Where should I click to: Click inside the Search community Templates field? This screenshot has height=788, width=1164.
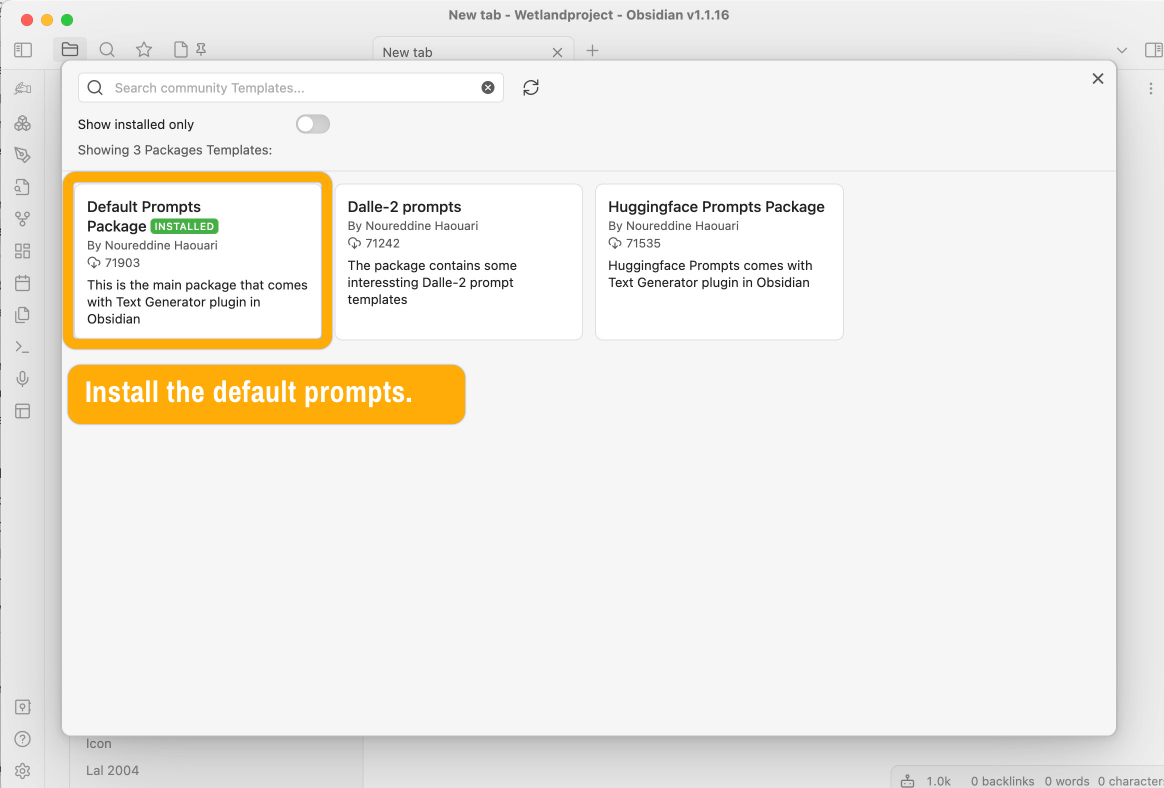(280, 87)
